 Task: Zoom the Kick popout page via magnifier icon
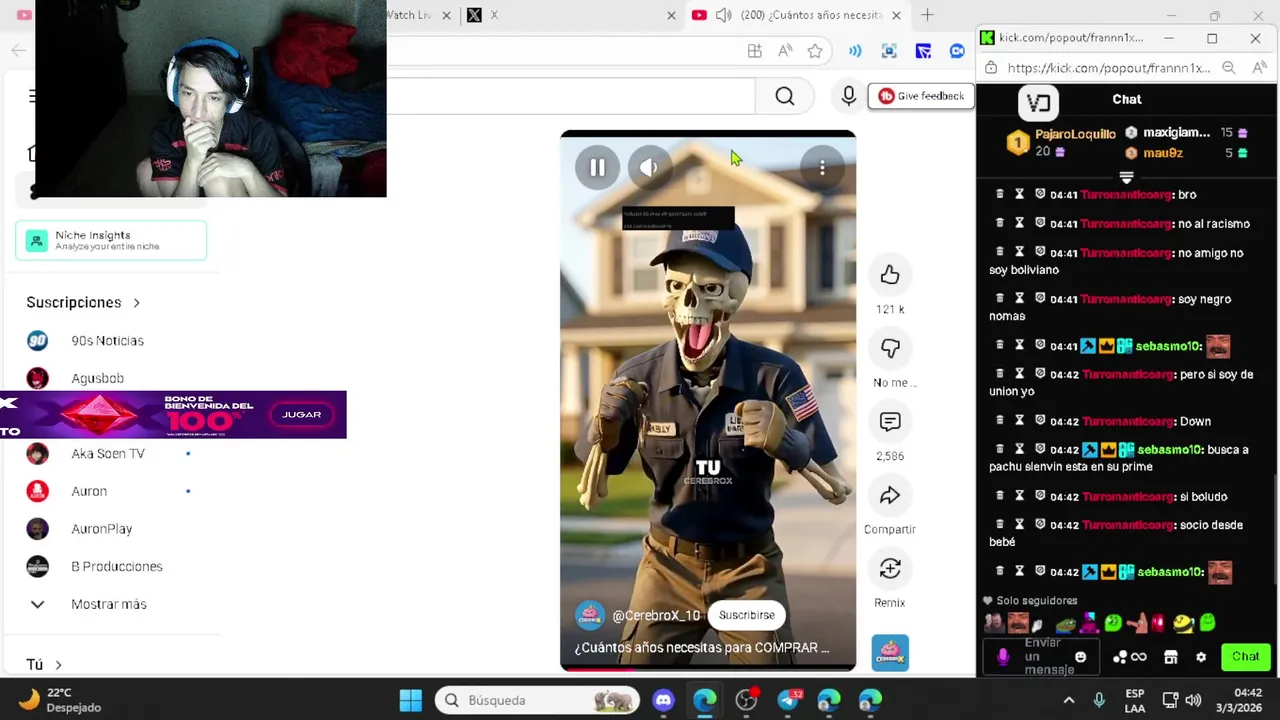coord(1229,68)
